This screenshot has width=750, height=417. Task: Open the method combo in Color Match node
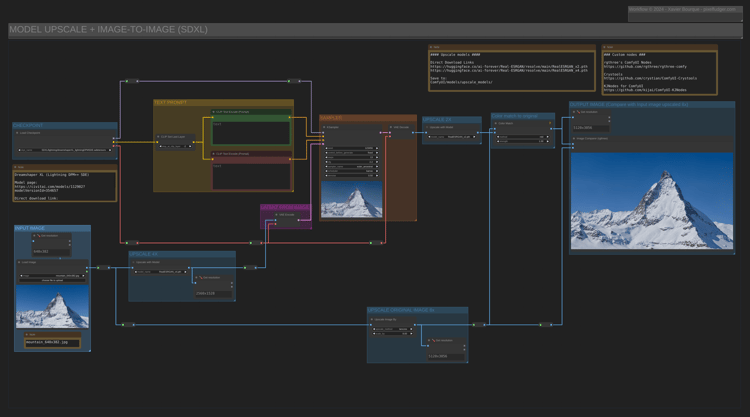(x=523, y=137)
